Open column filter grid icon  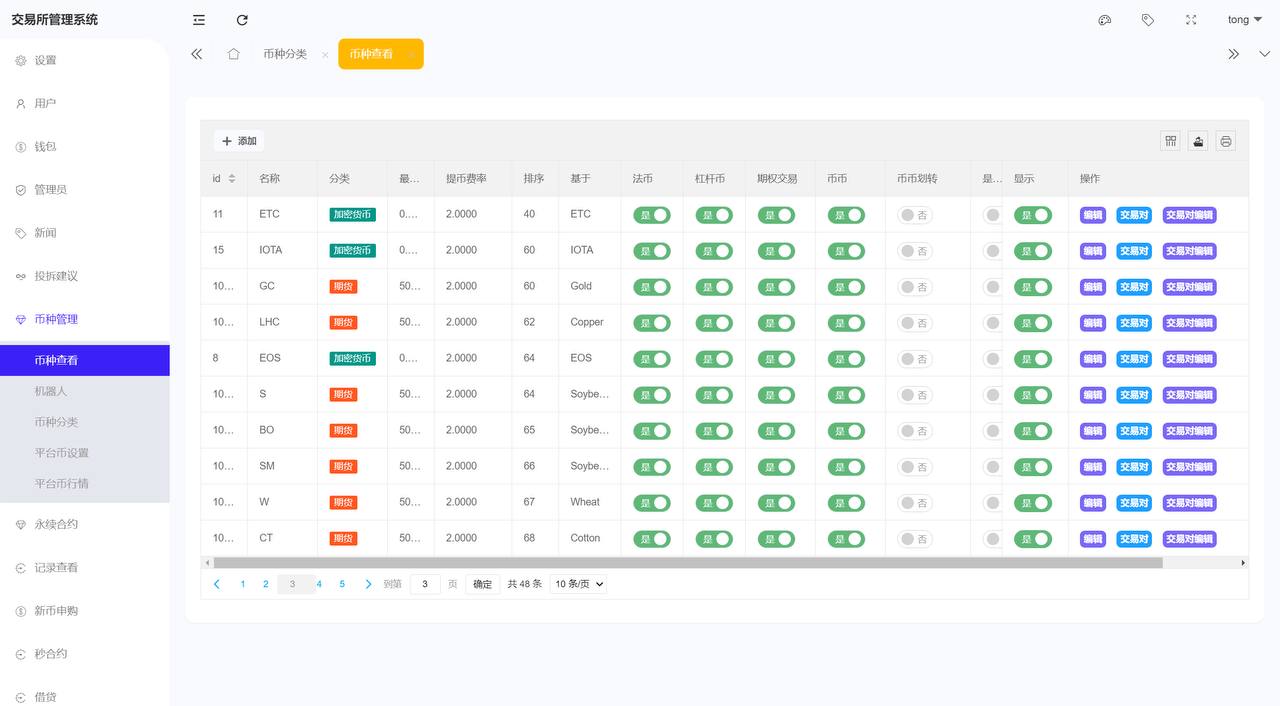[x=1170, y=141]
